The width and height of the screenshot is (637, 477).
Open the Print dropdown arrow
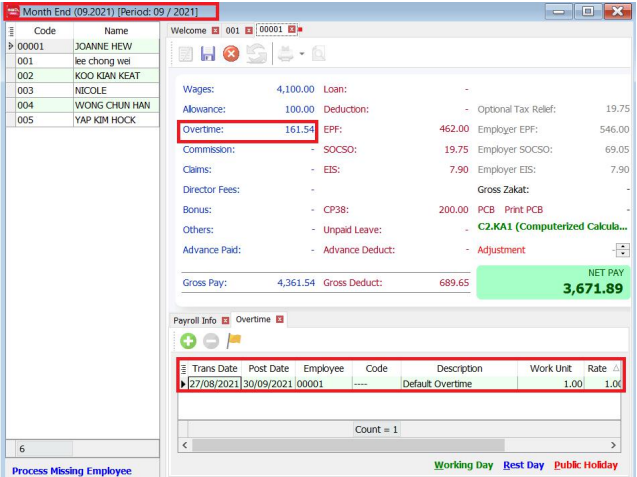[301, 54]
